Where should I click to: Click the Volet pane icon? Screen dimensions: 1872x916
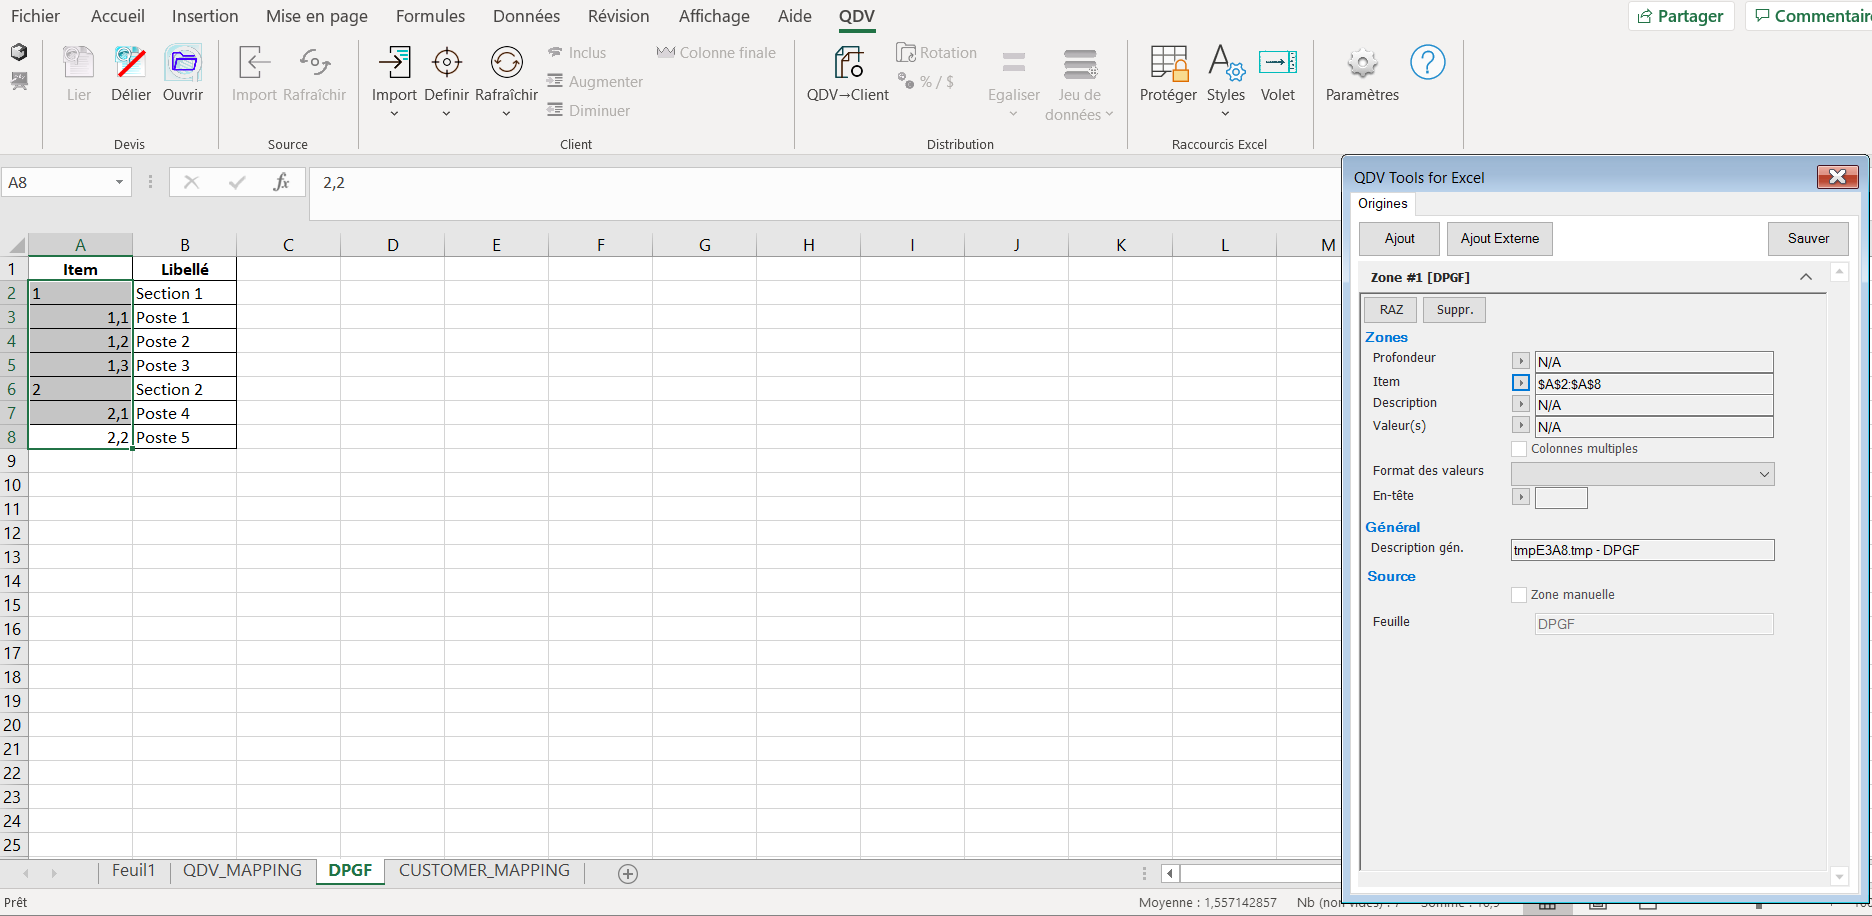point(1278,63)
